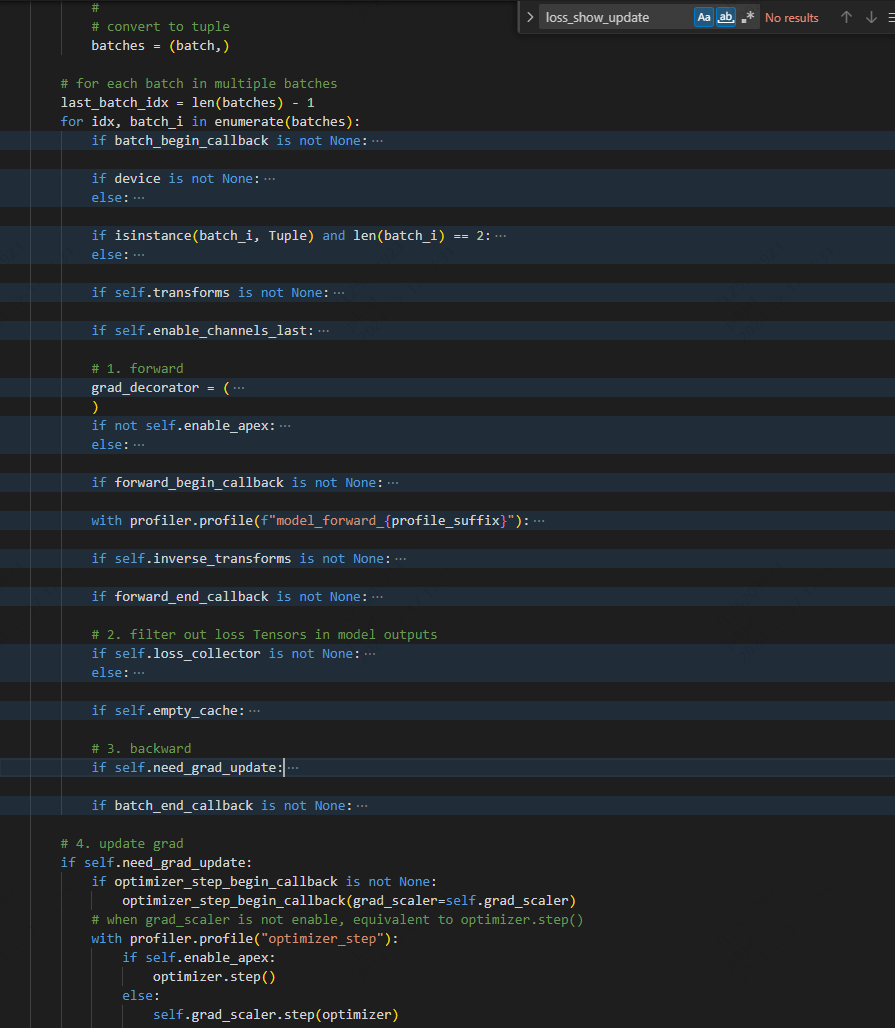Expand folded forward_begin_callback block
Screen dimensions: 895x1028
[x=392, y=483]
